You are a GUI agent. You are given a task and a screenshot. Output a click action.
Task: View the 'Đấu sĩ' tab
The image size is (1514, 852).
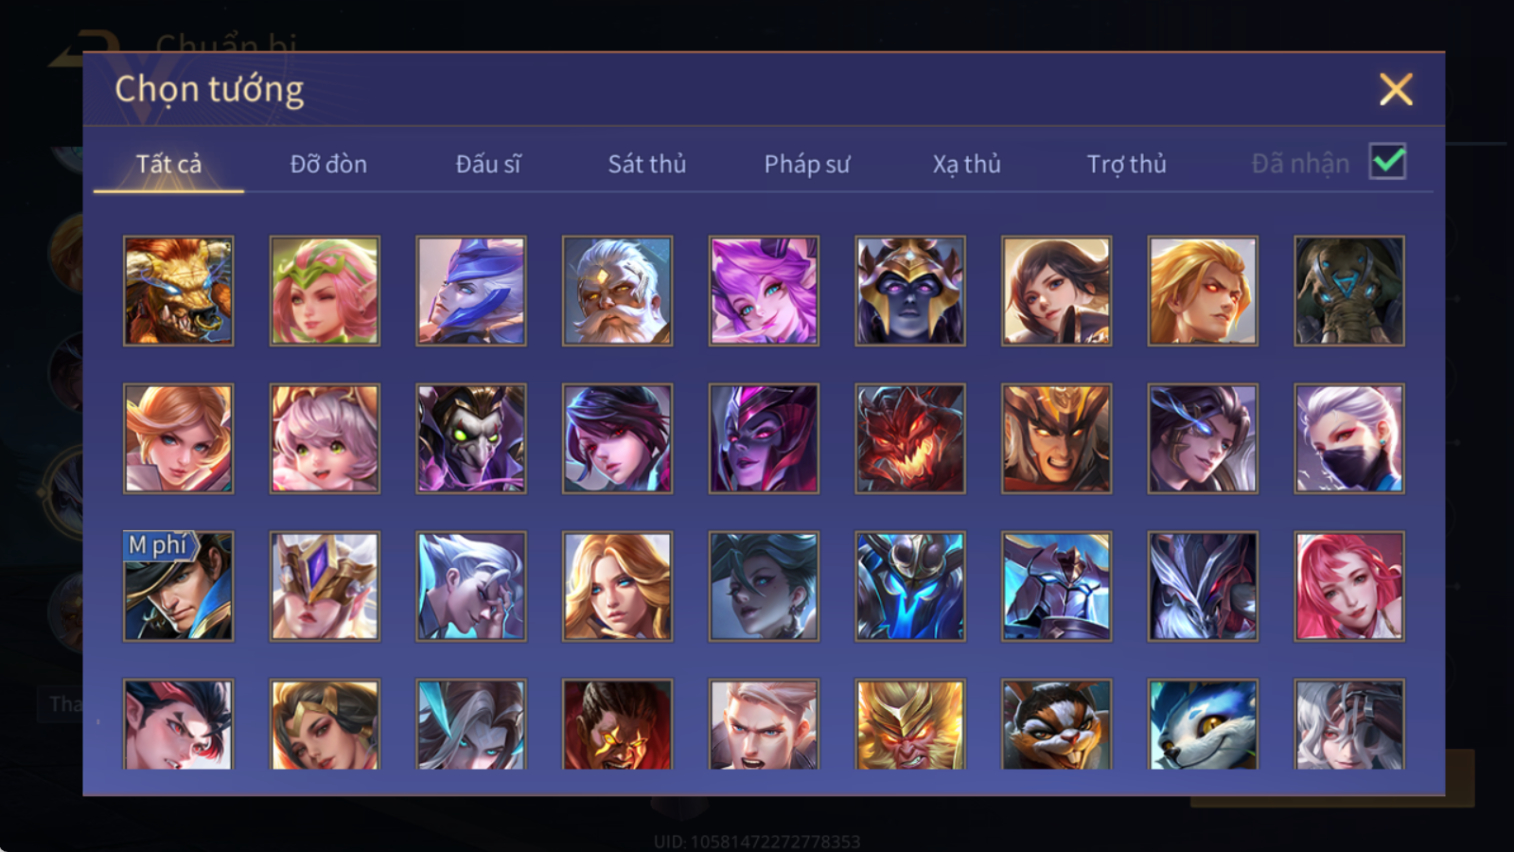[x=488, y=164]
